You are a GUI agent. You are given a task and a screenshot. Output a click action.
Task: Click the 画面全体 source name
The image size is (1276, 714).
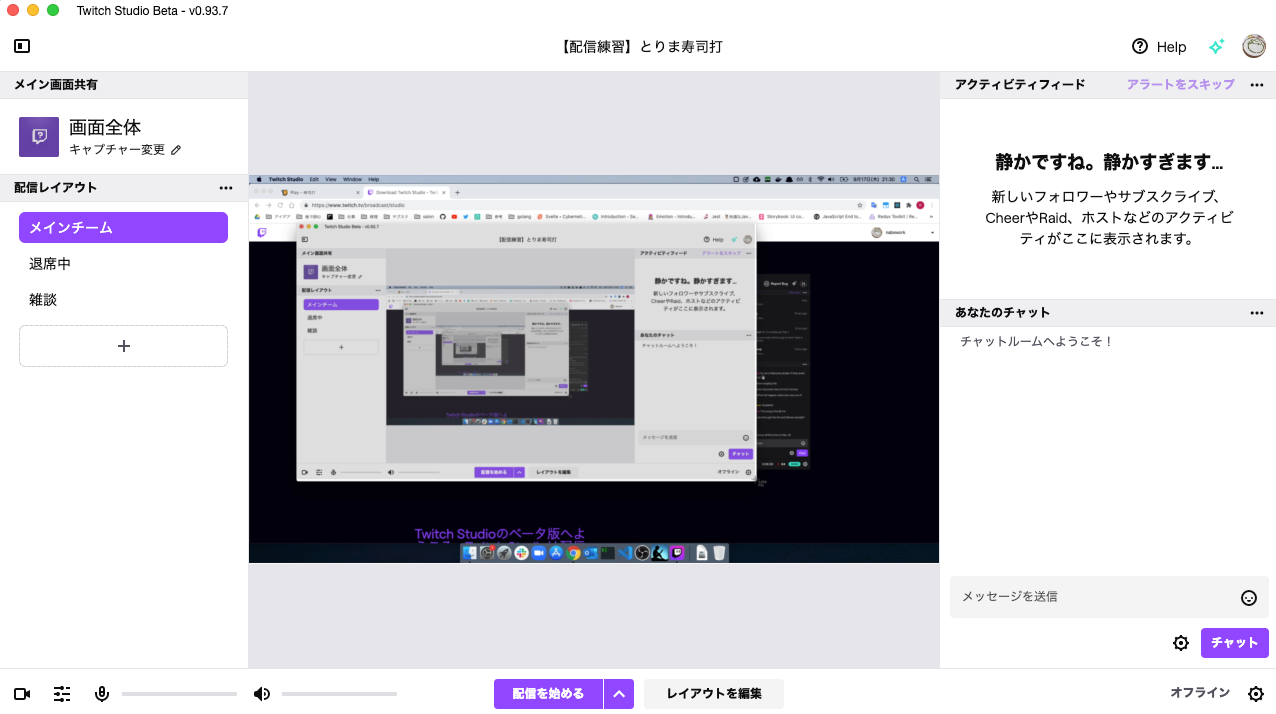coord(105,127)
